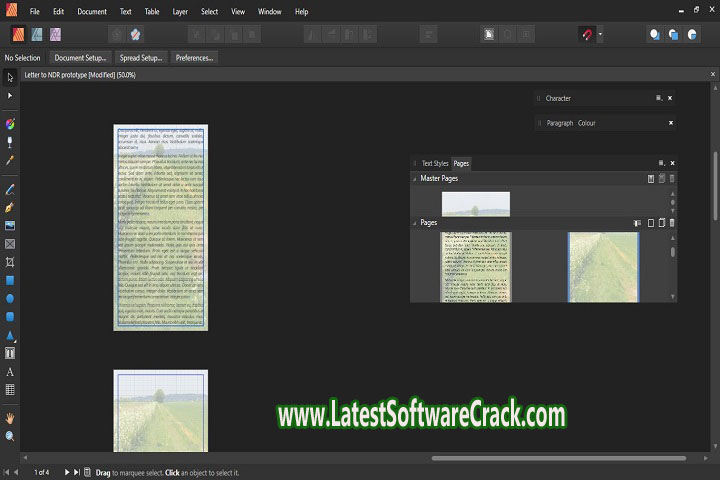Open the Table menu
Image resolution: width=720 pixels, height=480 pixels.
(152, 11)
